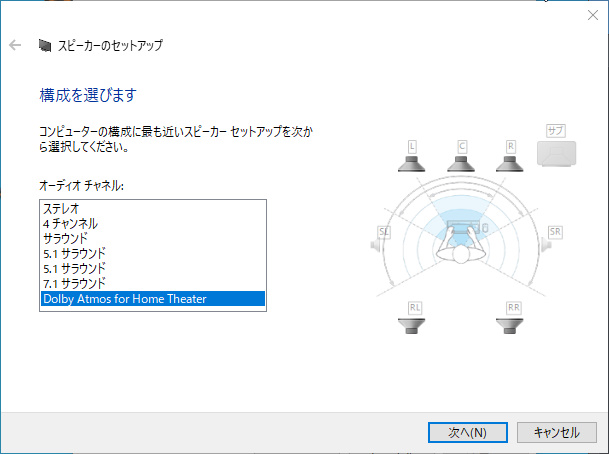Click the キャンセル button
The height and width of the screenshot is (454, 609).
(557, 432)
